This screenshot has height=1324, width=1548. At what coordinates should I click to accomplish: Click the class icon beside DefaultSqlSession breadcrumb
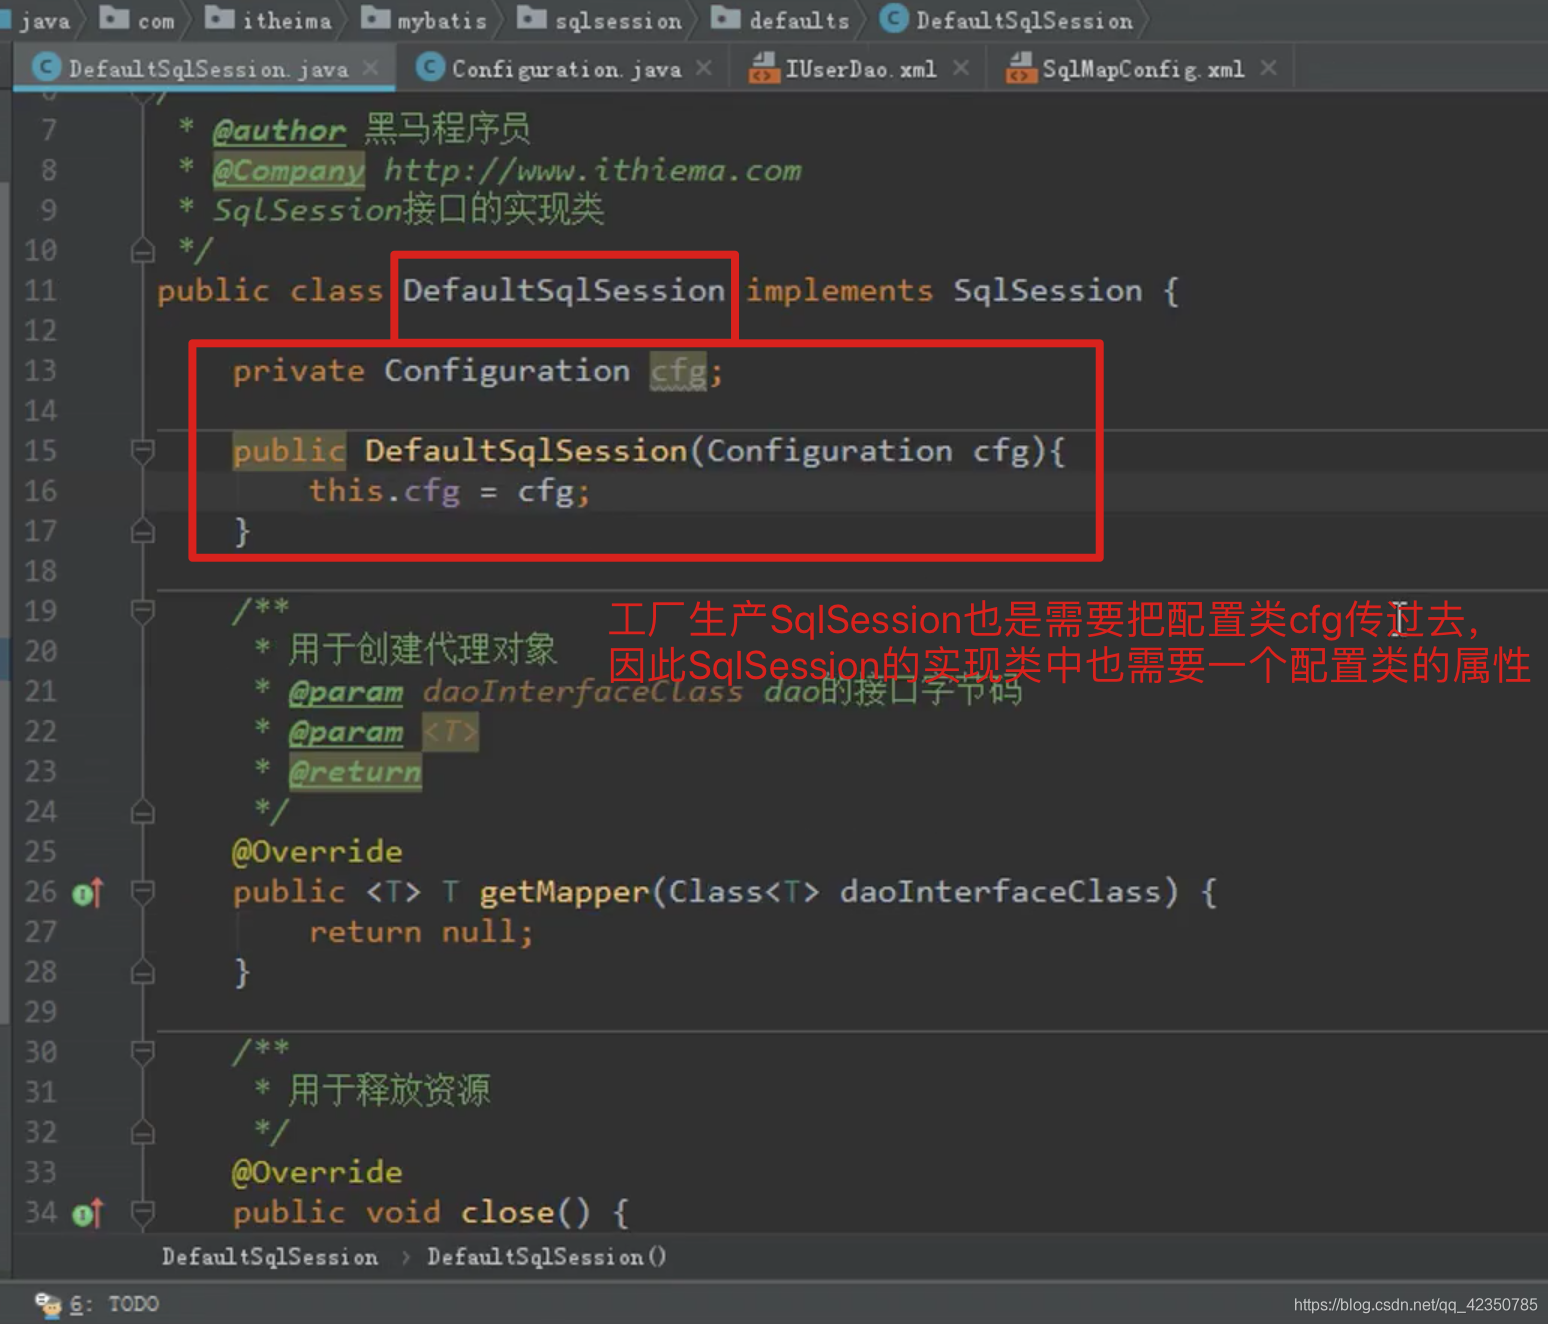[x=894, y=19]
